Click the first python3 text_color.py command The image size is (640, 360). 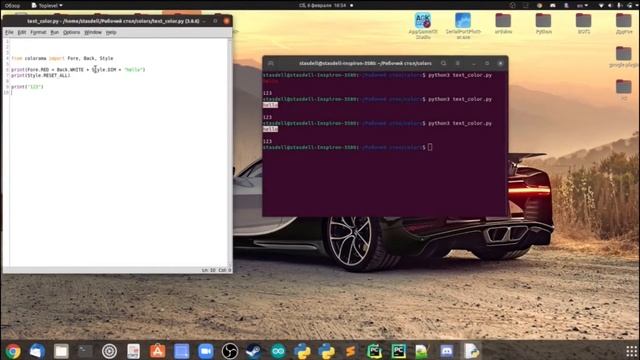point(460,76)
